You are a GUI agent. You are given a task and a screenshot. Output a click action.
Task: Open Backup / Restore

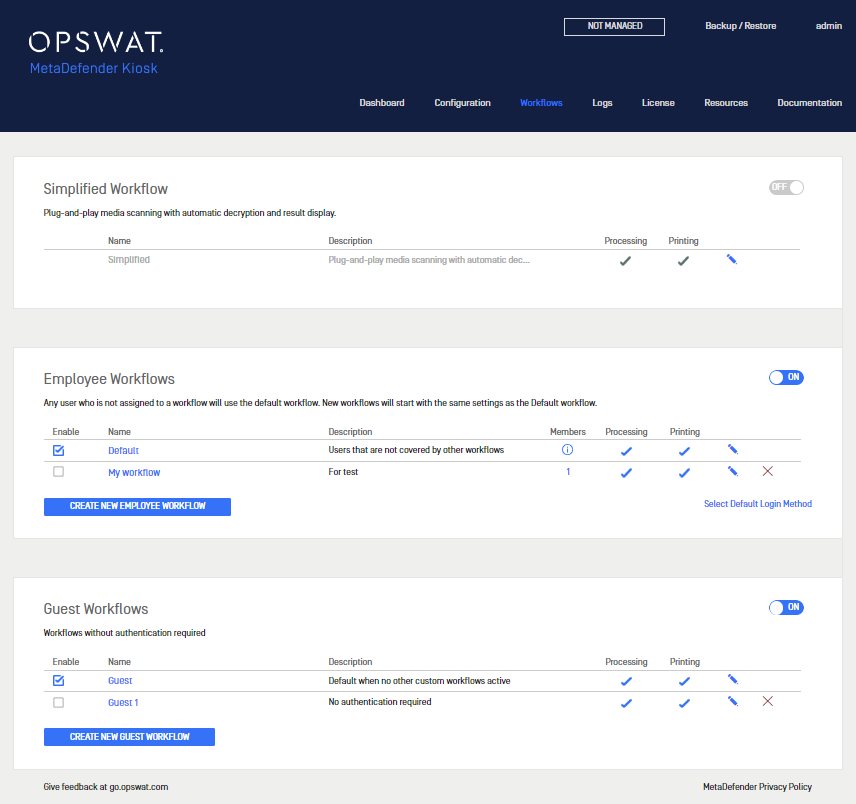(740, 26)
